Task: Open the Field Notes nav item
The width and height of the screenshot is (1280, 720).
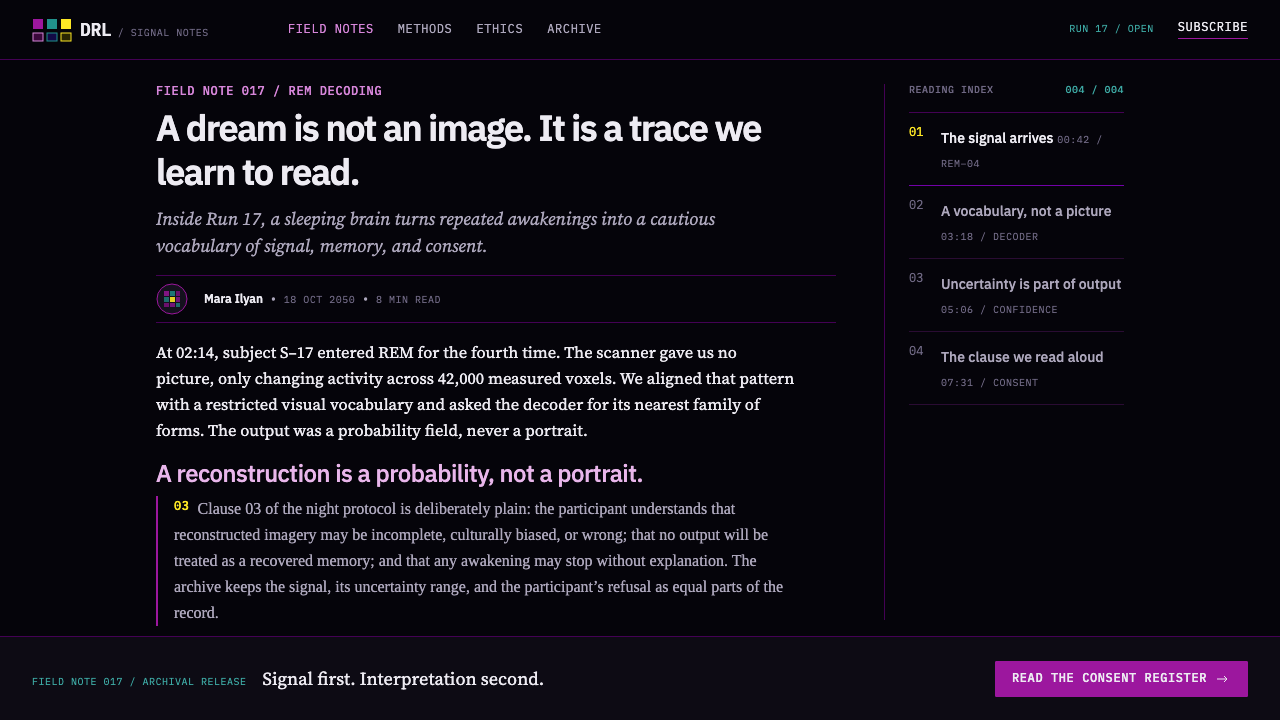Action: click(x=331, y=29)
